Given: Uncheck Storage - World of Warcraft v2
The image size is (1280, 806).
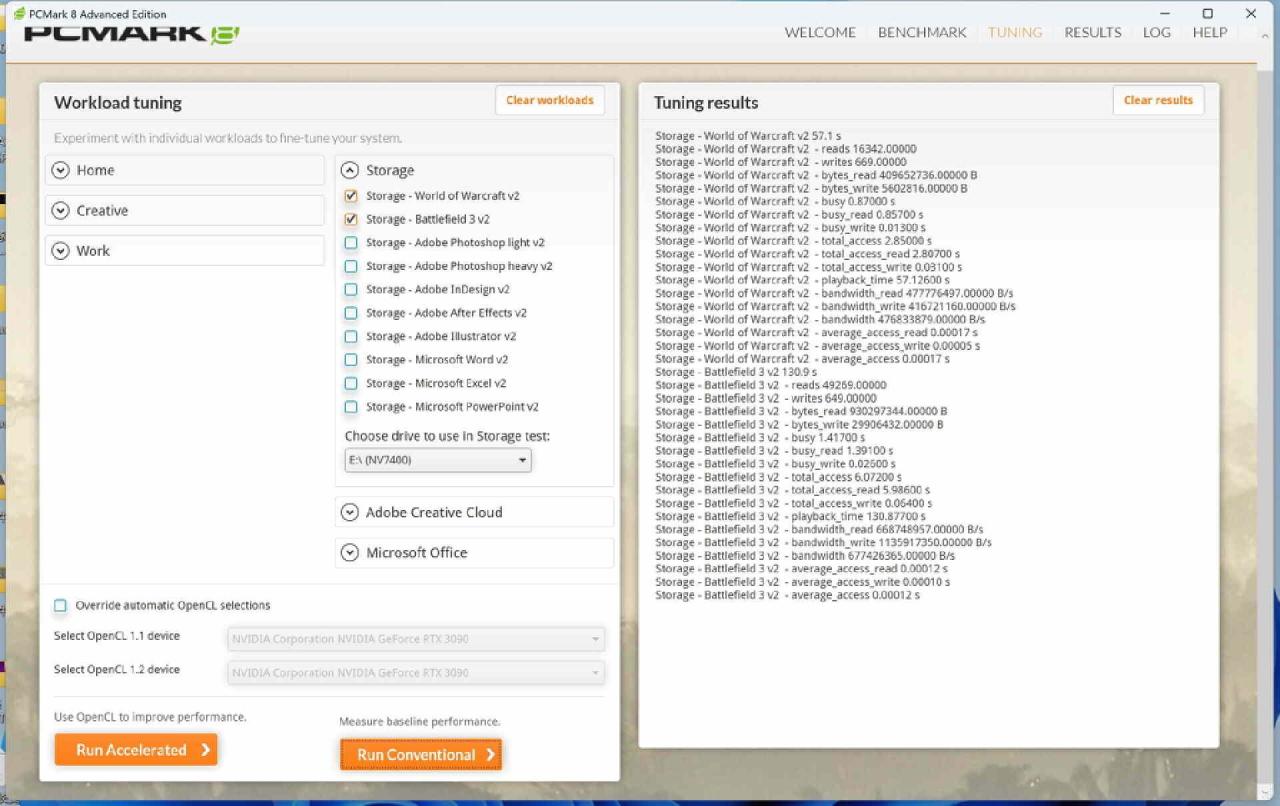Looking at the screenshot, I should [351, 196].
